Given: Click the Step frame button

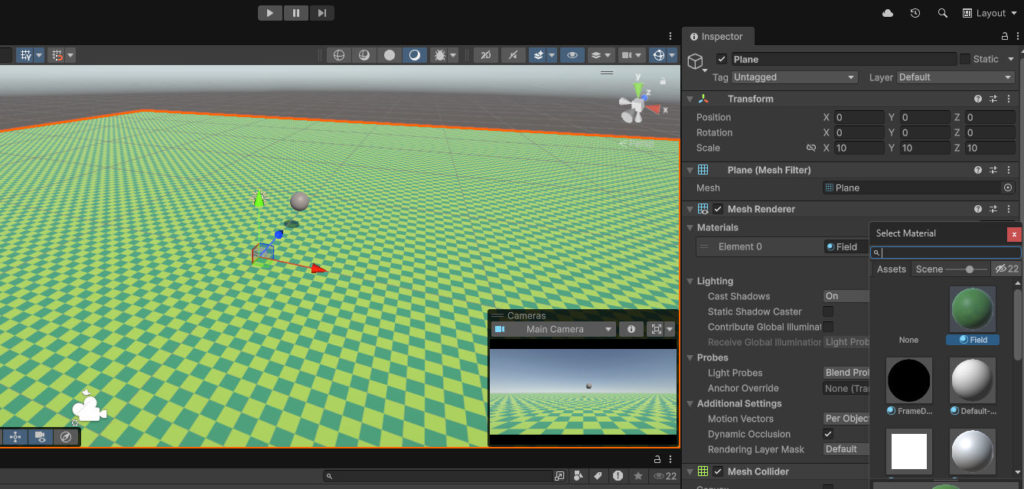Looking at the screenshot, I should pyautogui.click(x=321, y=13).
